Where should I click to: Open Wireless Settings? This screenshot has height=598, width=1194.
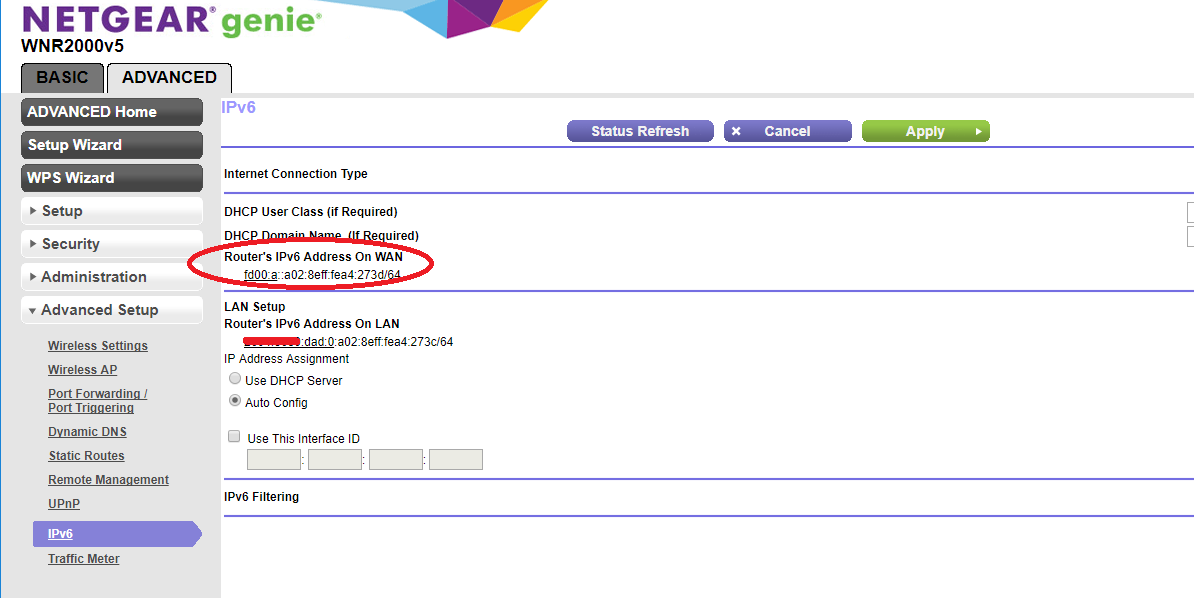pos(97,345)
